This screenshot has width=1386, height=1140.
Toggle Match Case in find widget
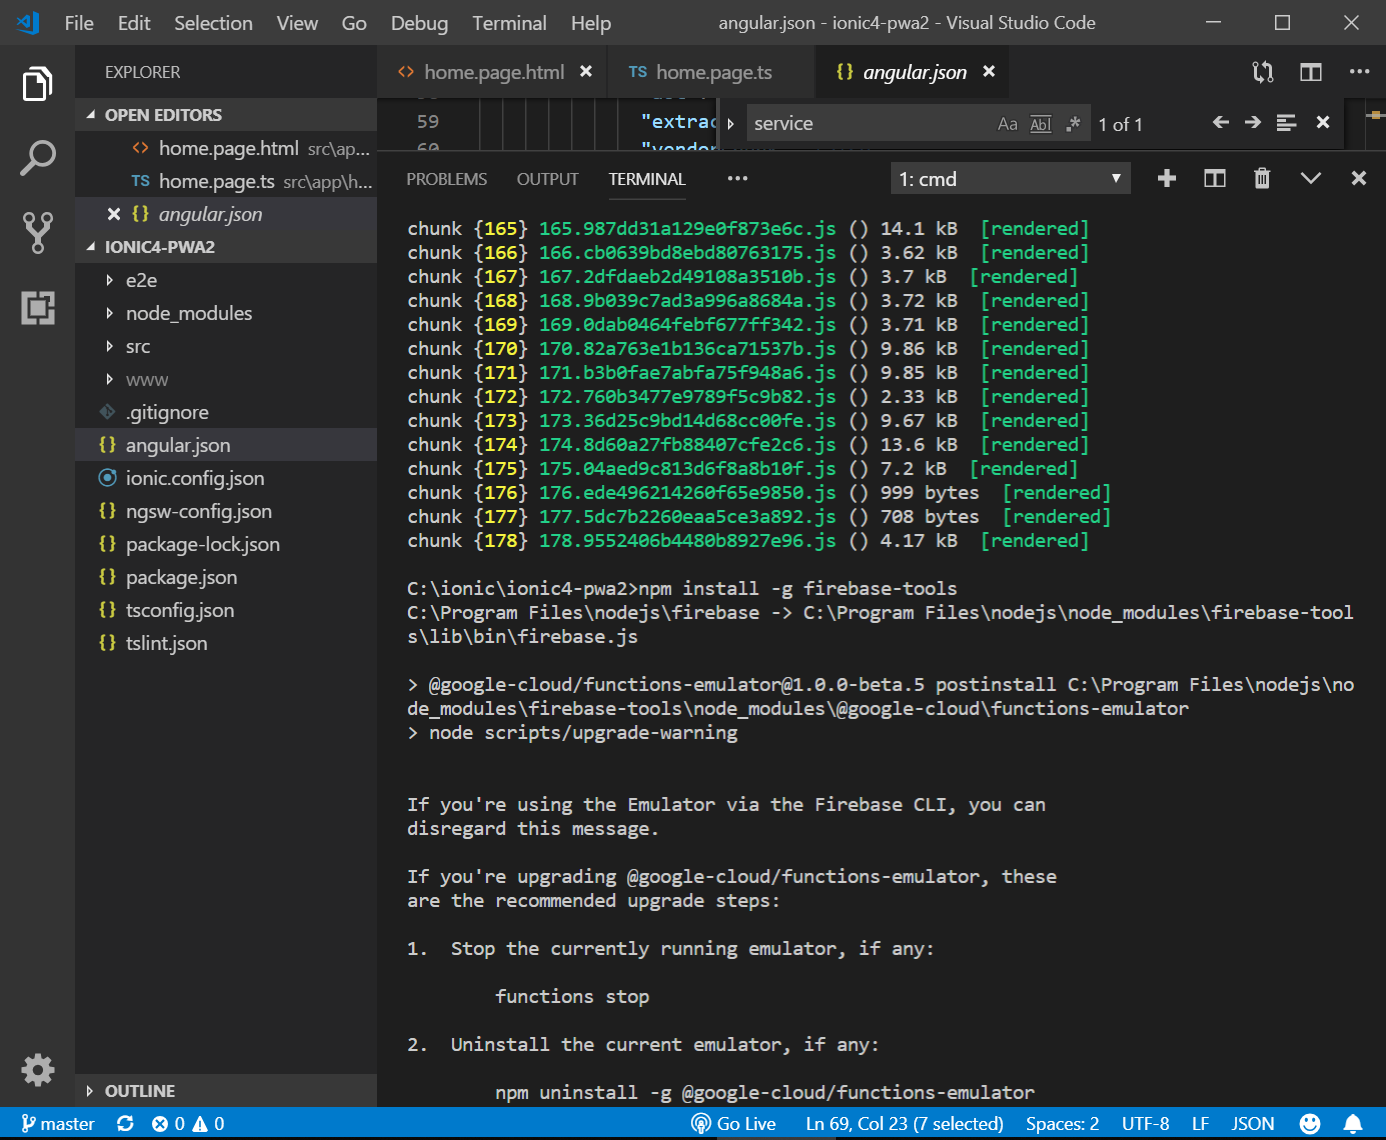tap(1007, 124)
